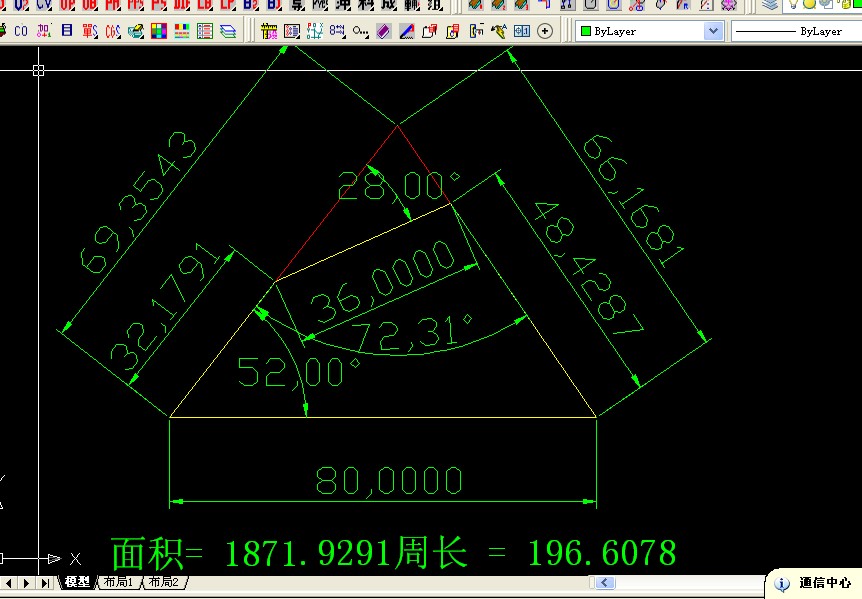Open the green ByLayer color dropdown

pyautogui.click(x=713, y=31)
